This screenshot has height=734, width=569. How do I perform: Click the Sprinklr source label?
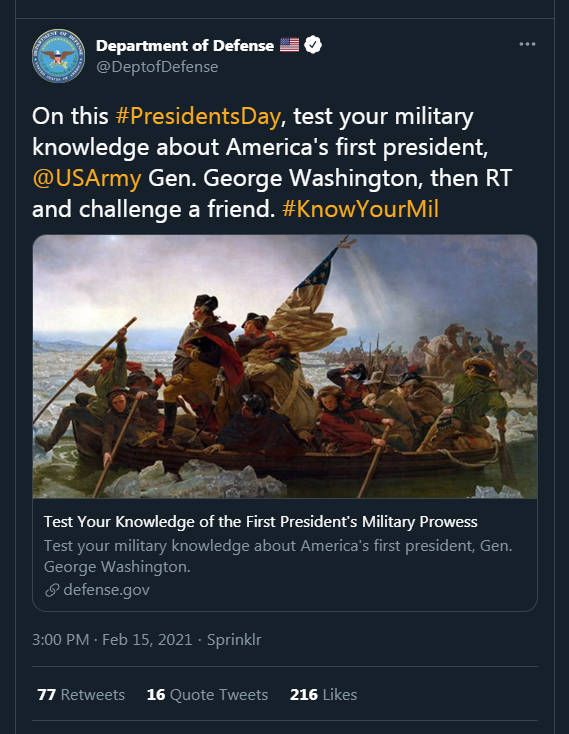click(234, 639)
